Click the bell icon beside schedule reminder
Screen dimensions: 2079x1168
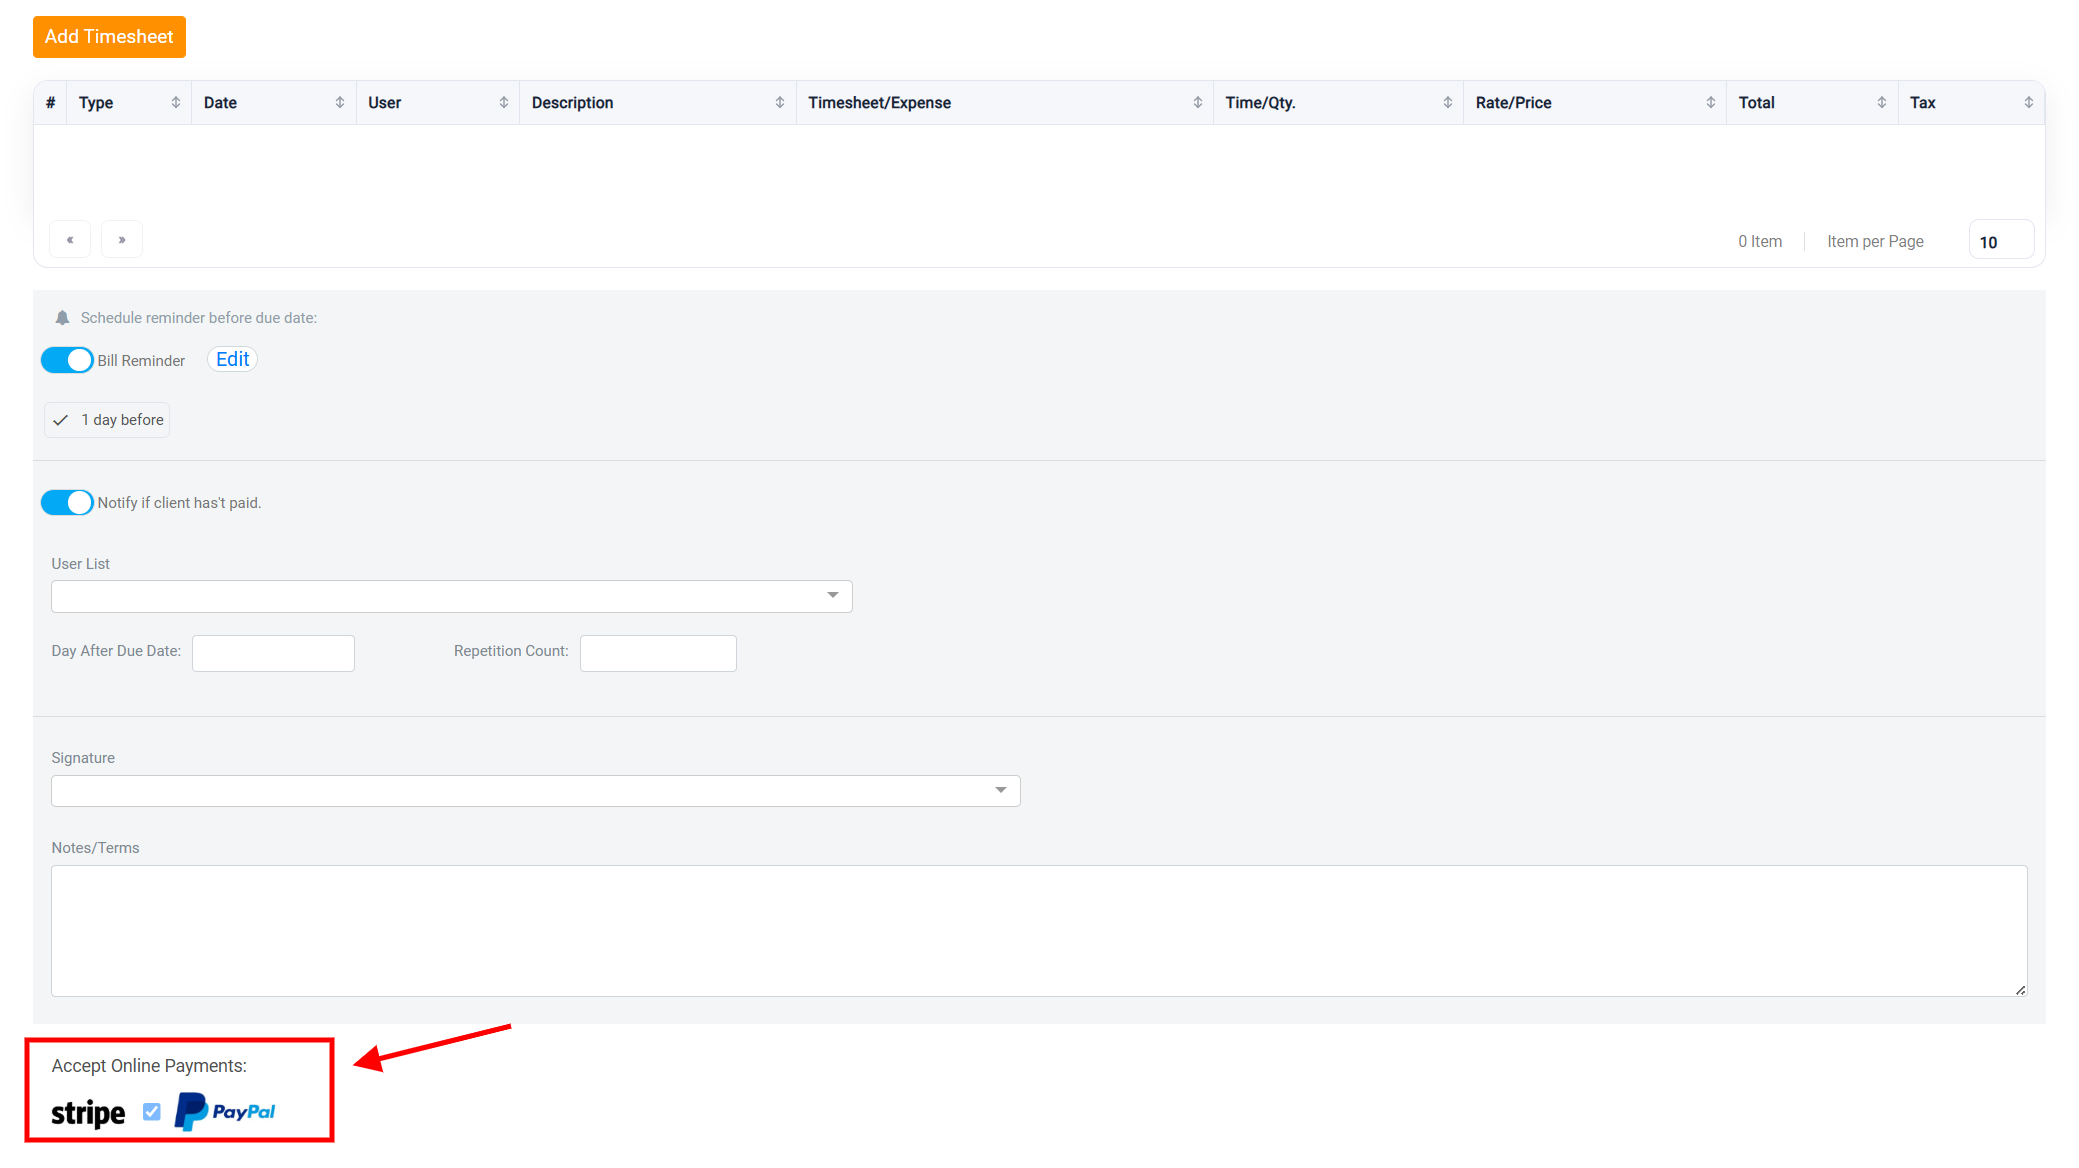(x=62, y=318)
